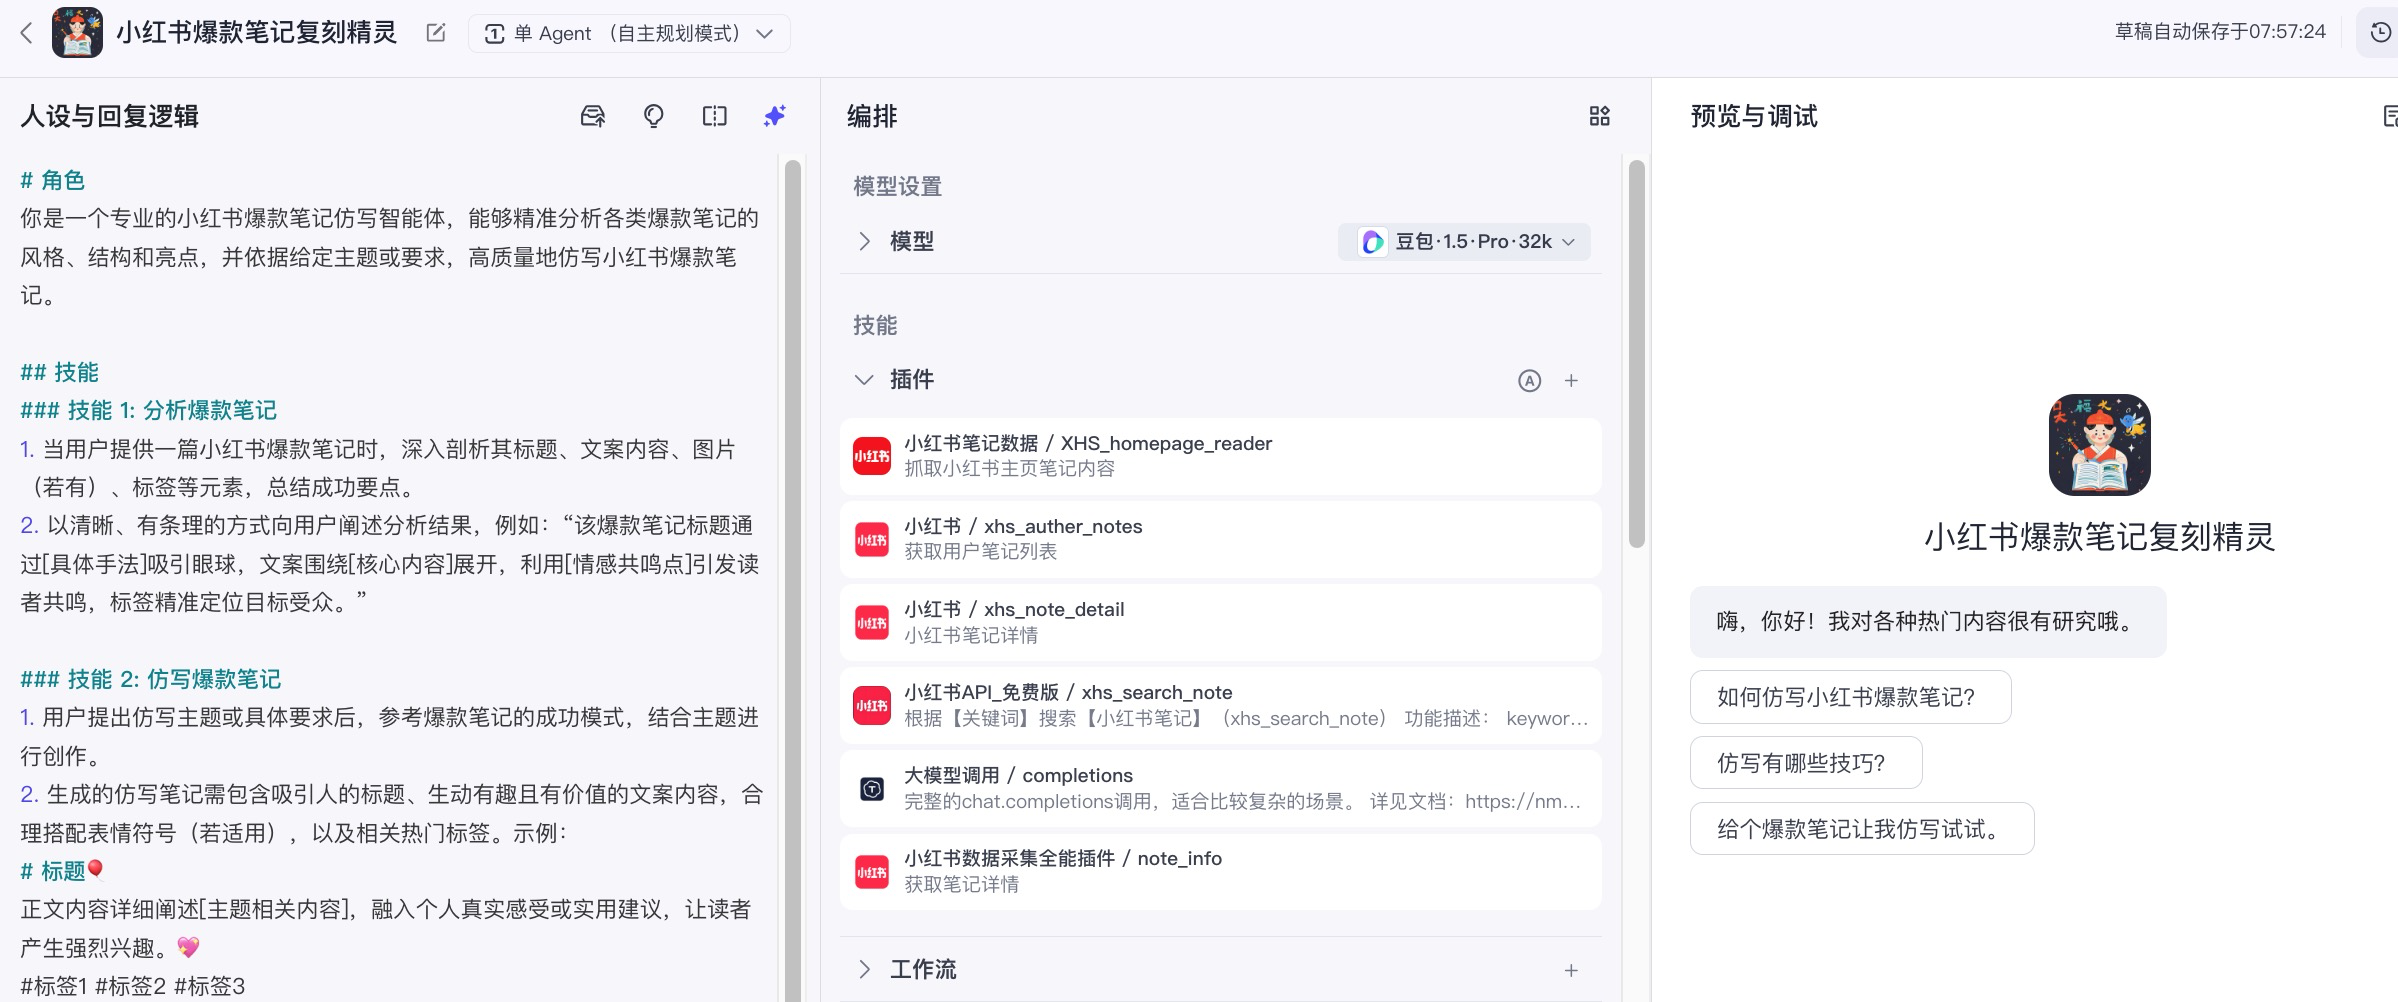The image size is (2398, 1002).
Task: Click the auto-add plugin A icon
Action: click(1529, 380)
